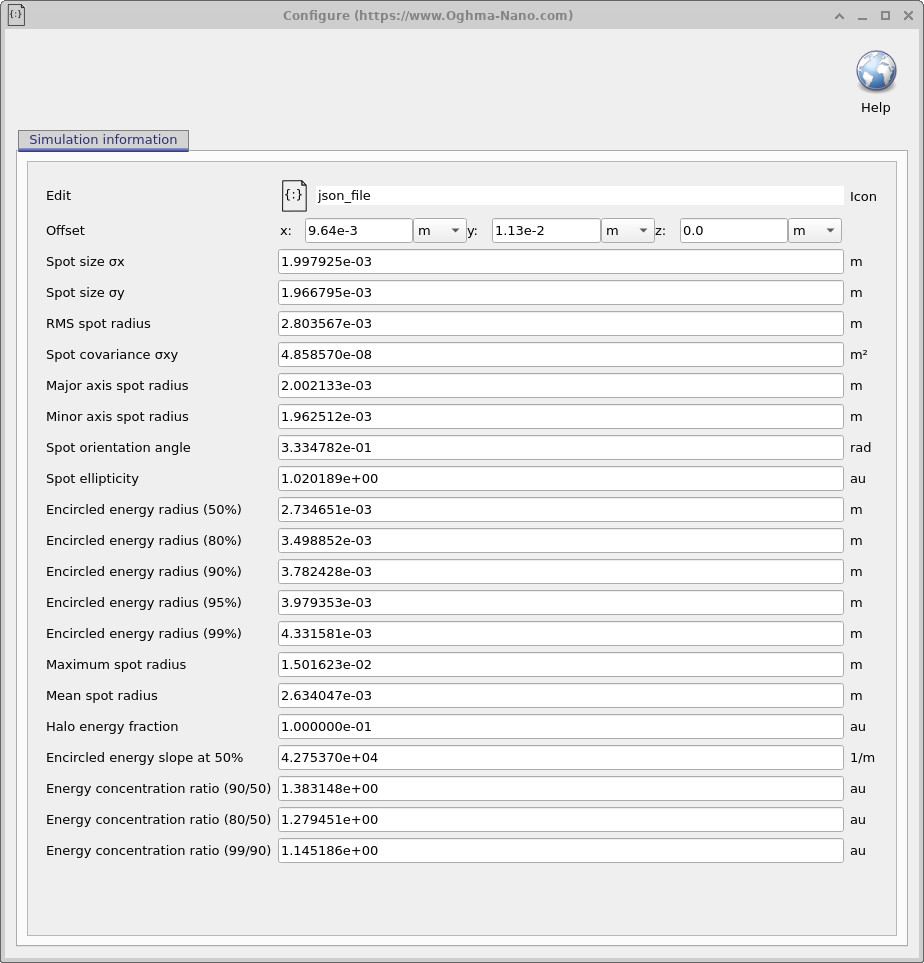Click the x offset value field
Viewport: 924px width, 963px height.
point(358,230)
